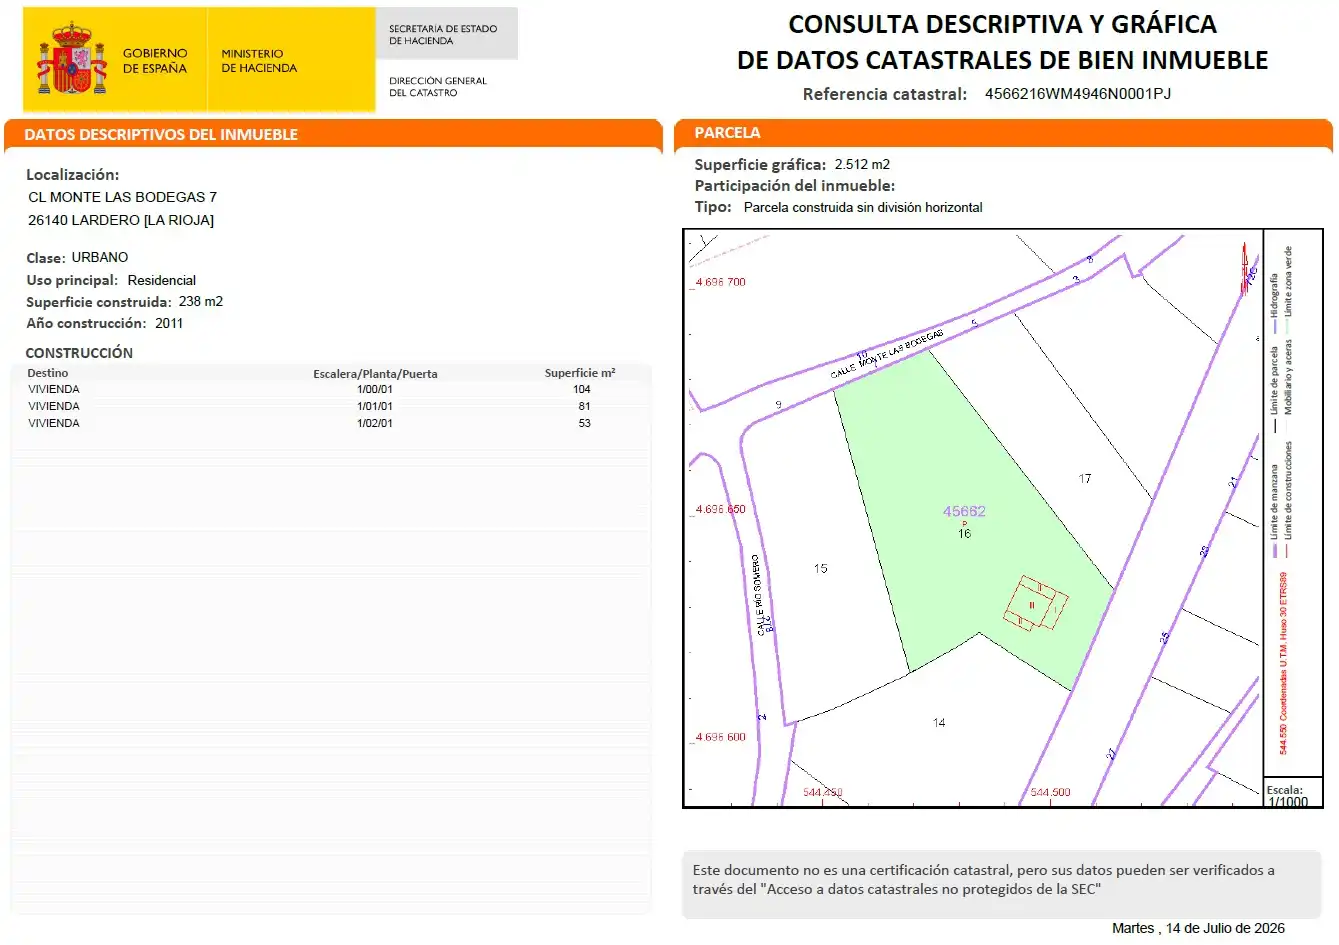The image size is (1339, 945).
Task: Click 'Parcela construida sin división horizontal' text
Action: click(863, 207)
